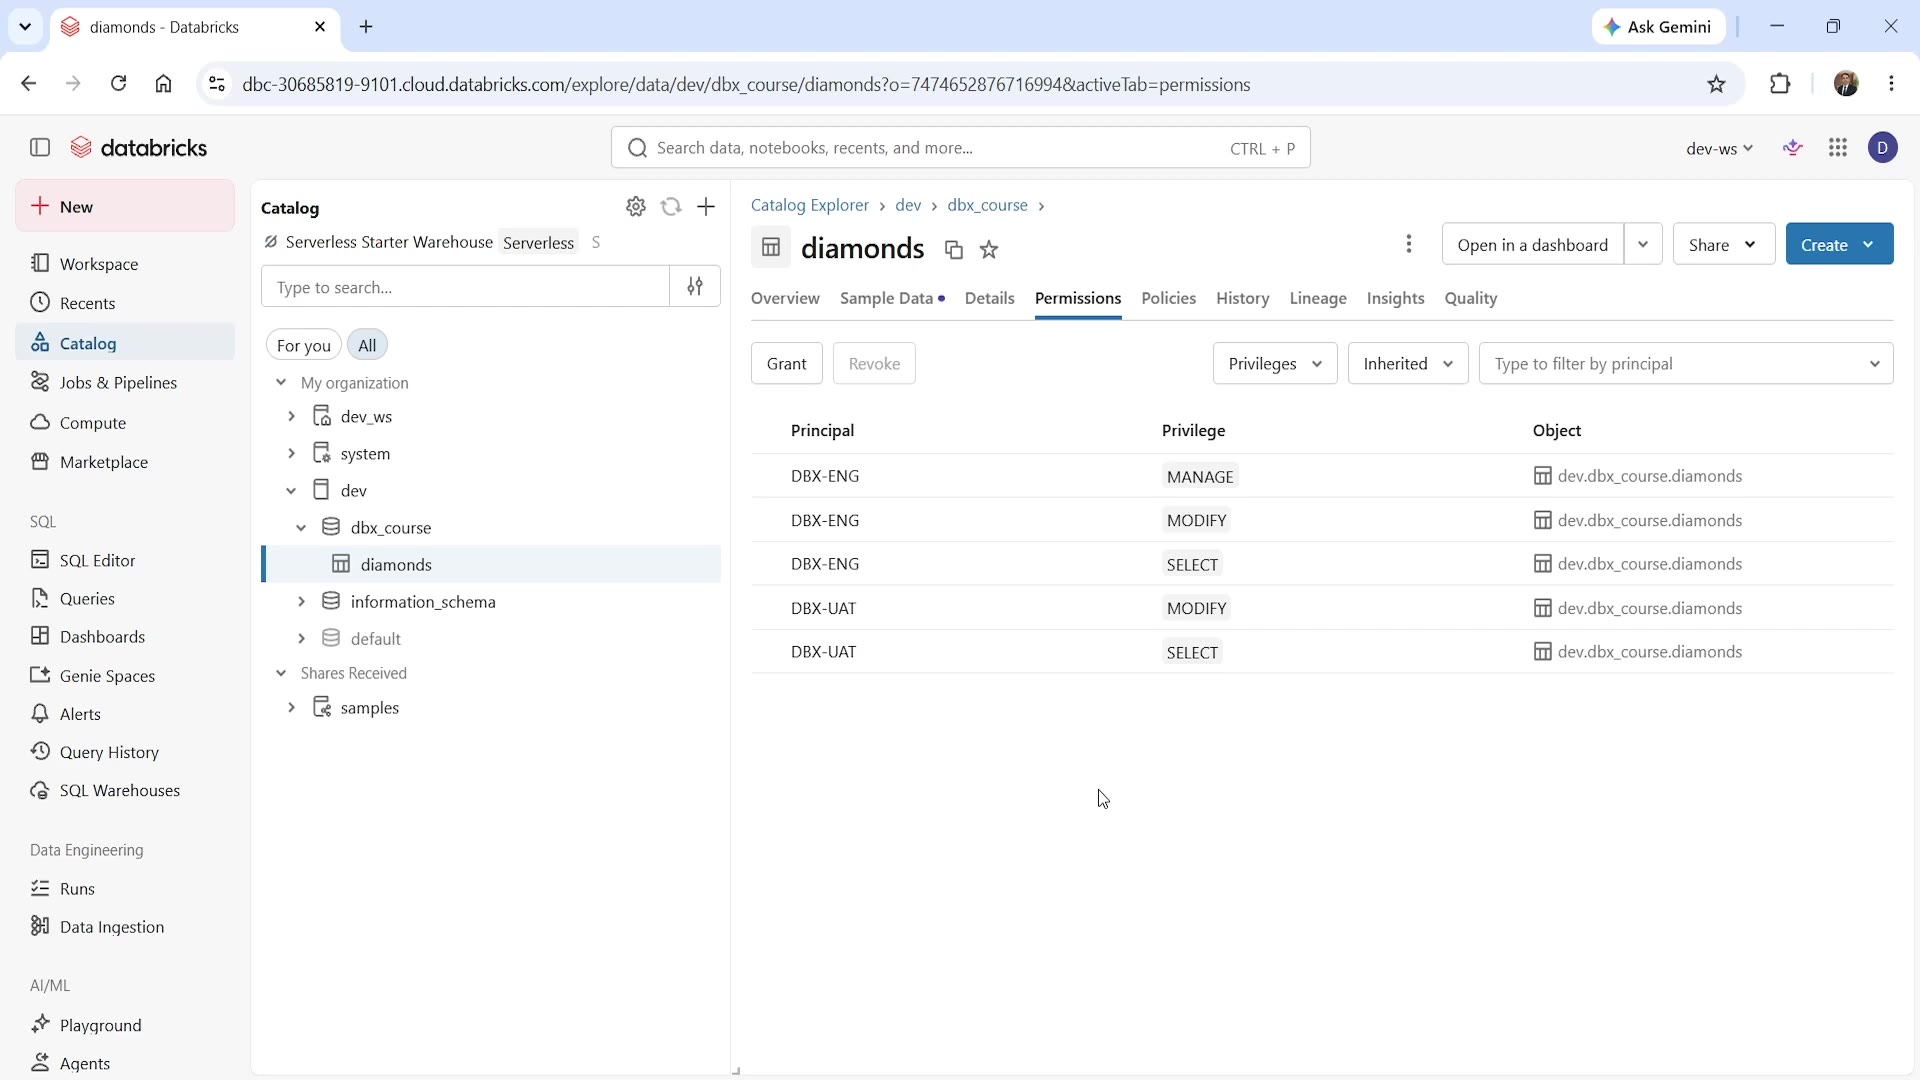Expand system catalog node
This screenshot has height=1080, width=1920.
(291, 454)
